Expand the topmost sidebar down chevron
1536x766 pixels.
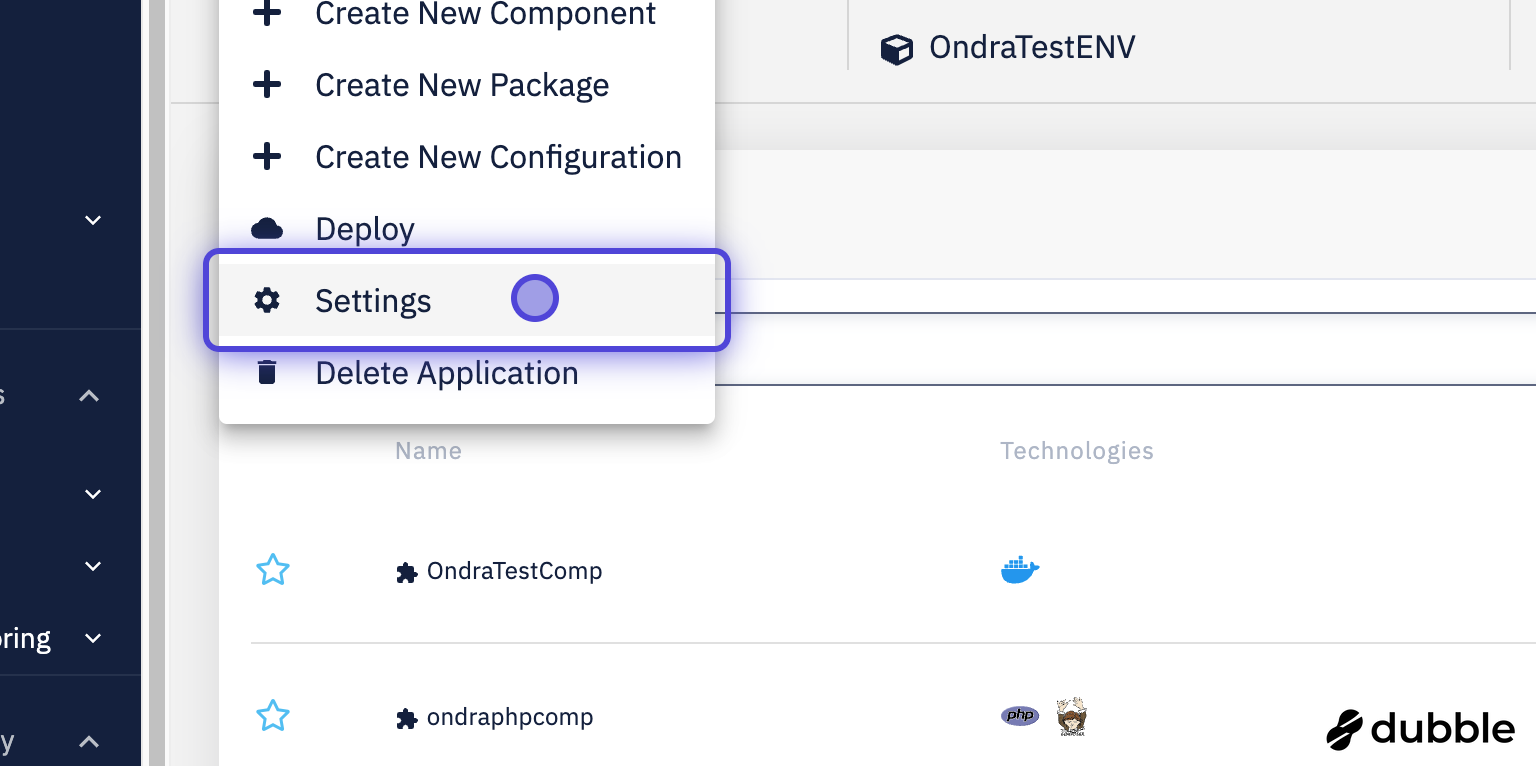93,220
